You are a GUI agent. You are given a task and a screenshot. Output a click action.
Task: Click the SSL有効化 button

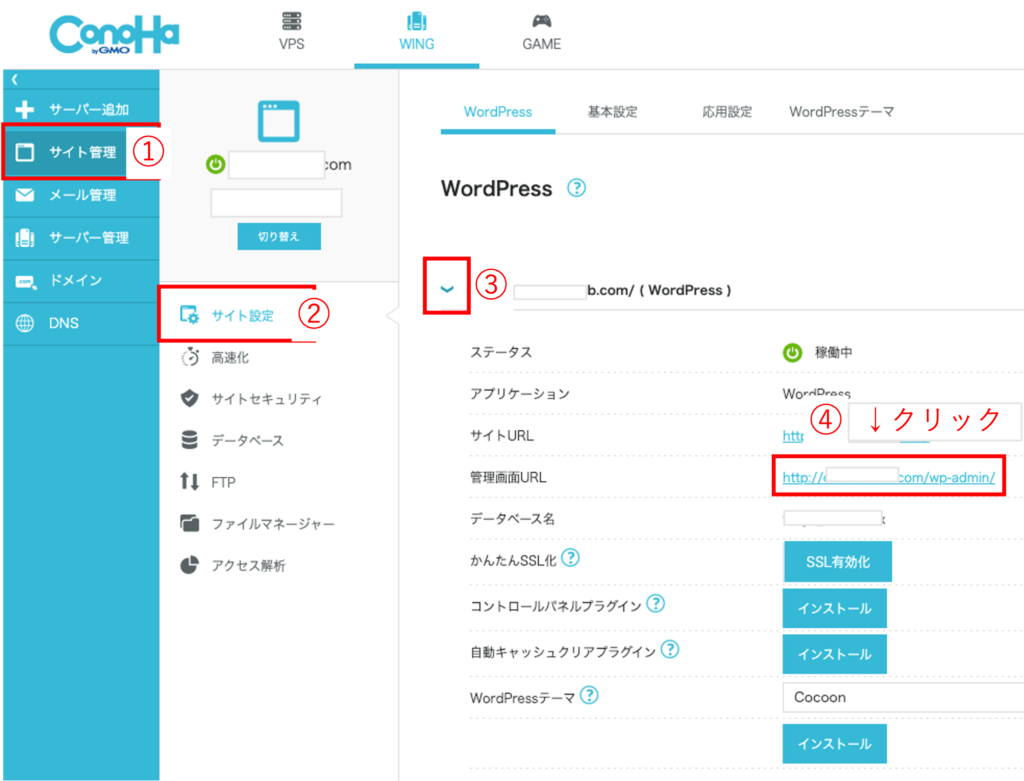(837, 562)
